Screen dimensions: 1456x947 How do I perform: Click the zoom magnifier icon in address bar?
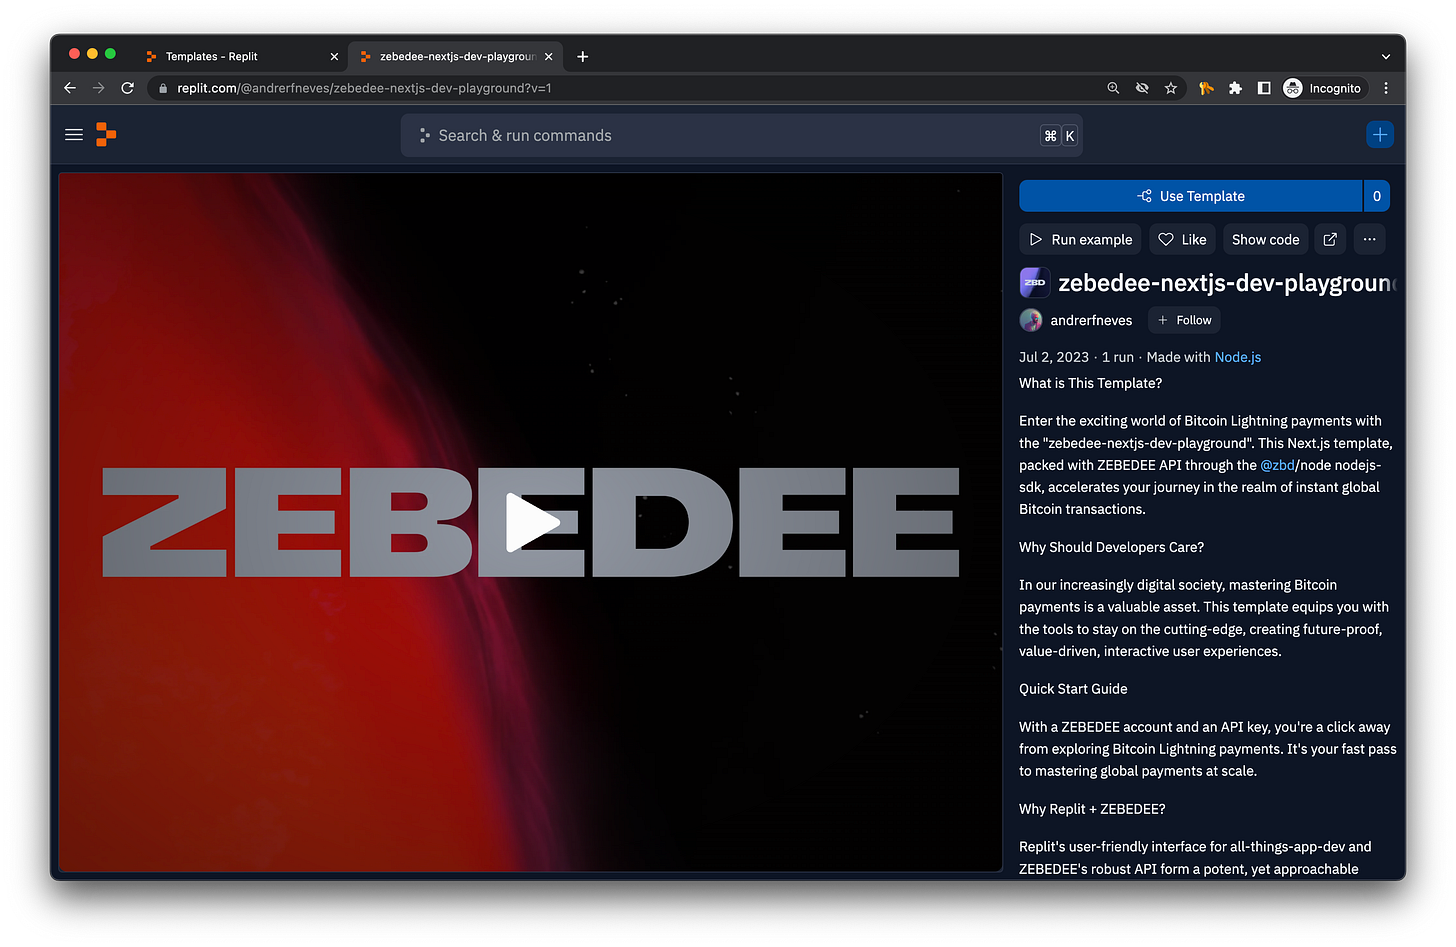point(1113,88)
